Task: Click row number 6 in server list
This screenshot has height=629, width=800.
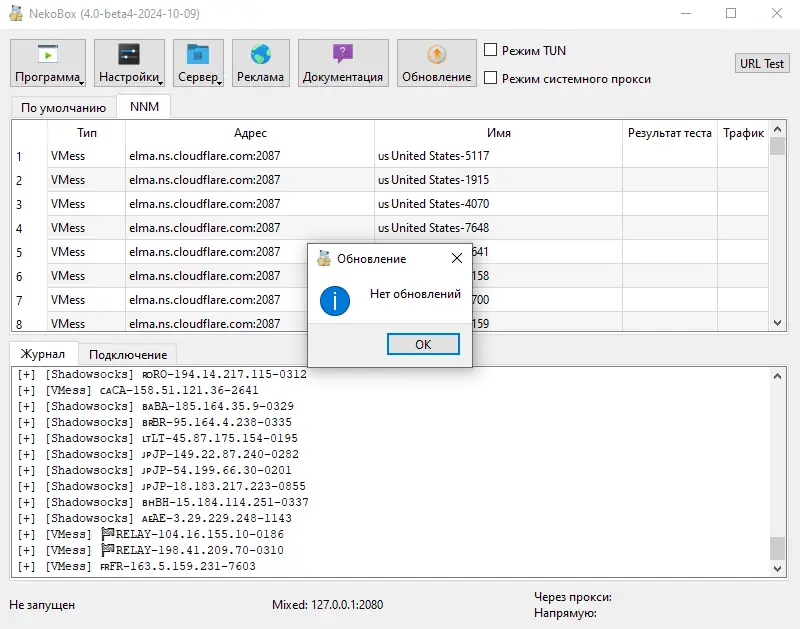Action: pos(19,276)
